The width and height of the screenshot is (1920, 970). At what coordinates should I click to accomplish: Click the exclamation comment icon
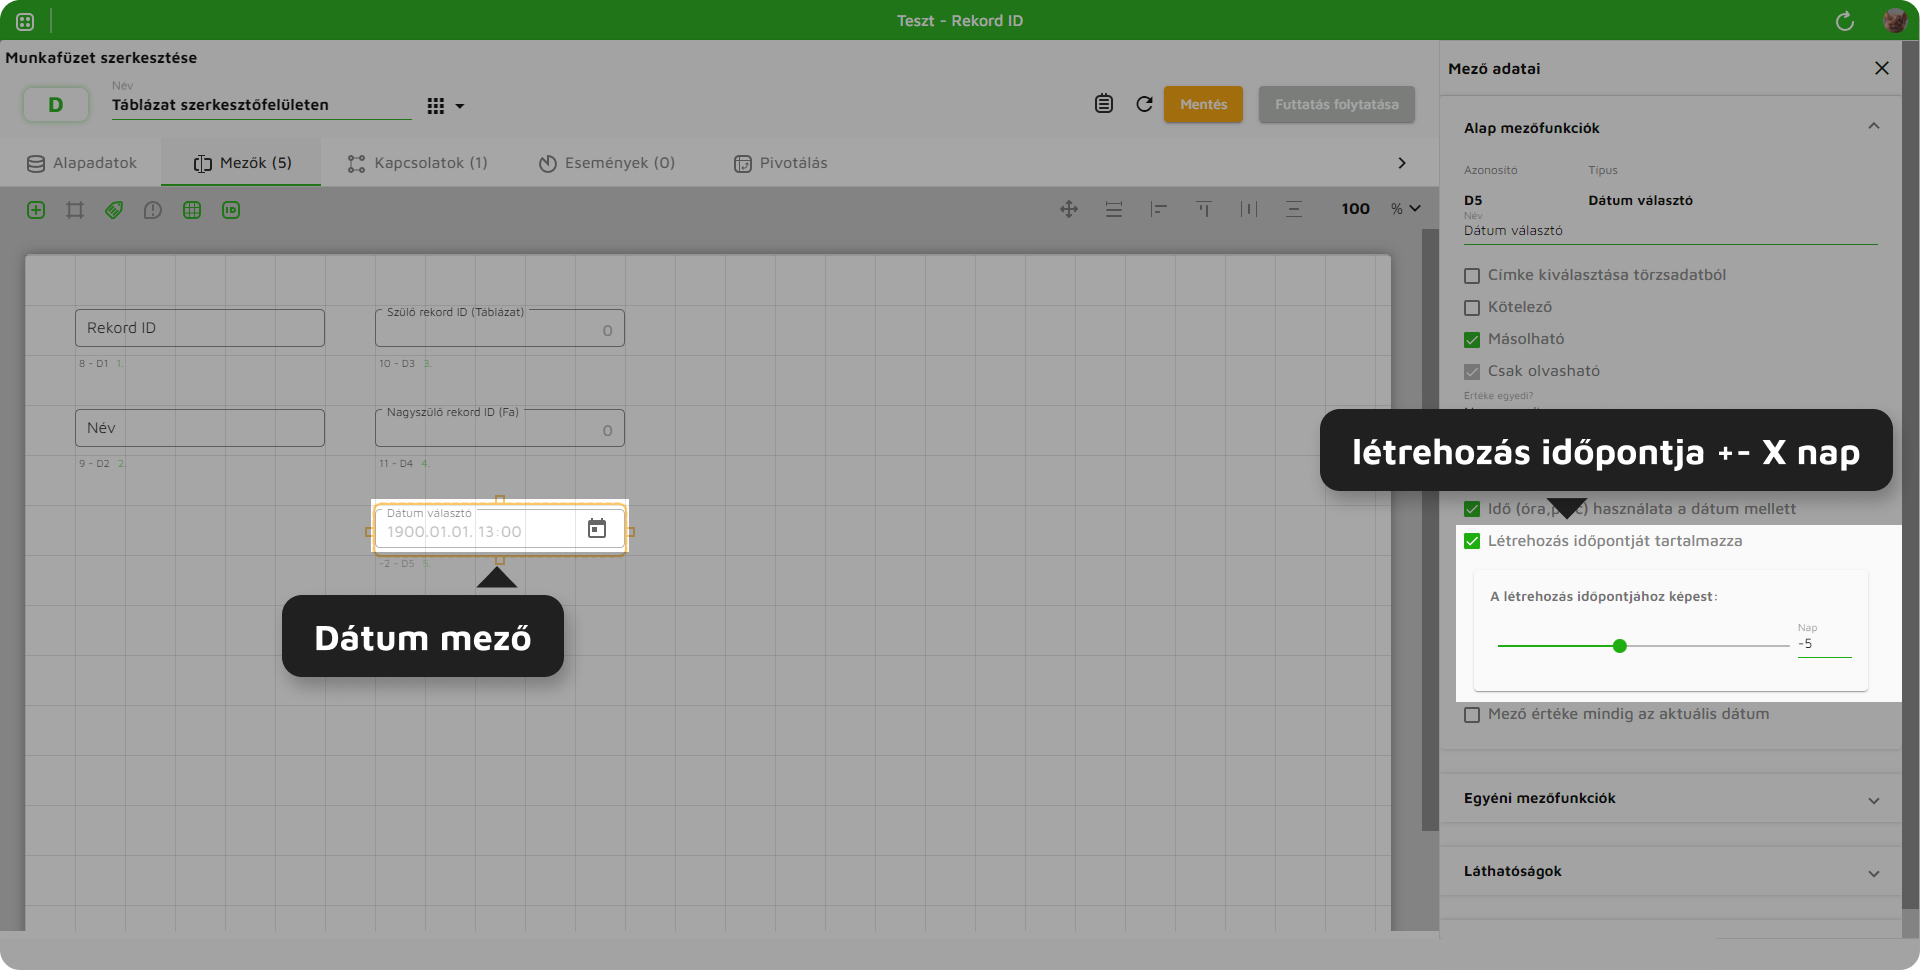[153, 210]
